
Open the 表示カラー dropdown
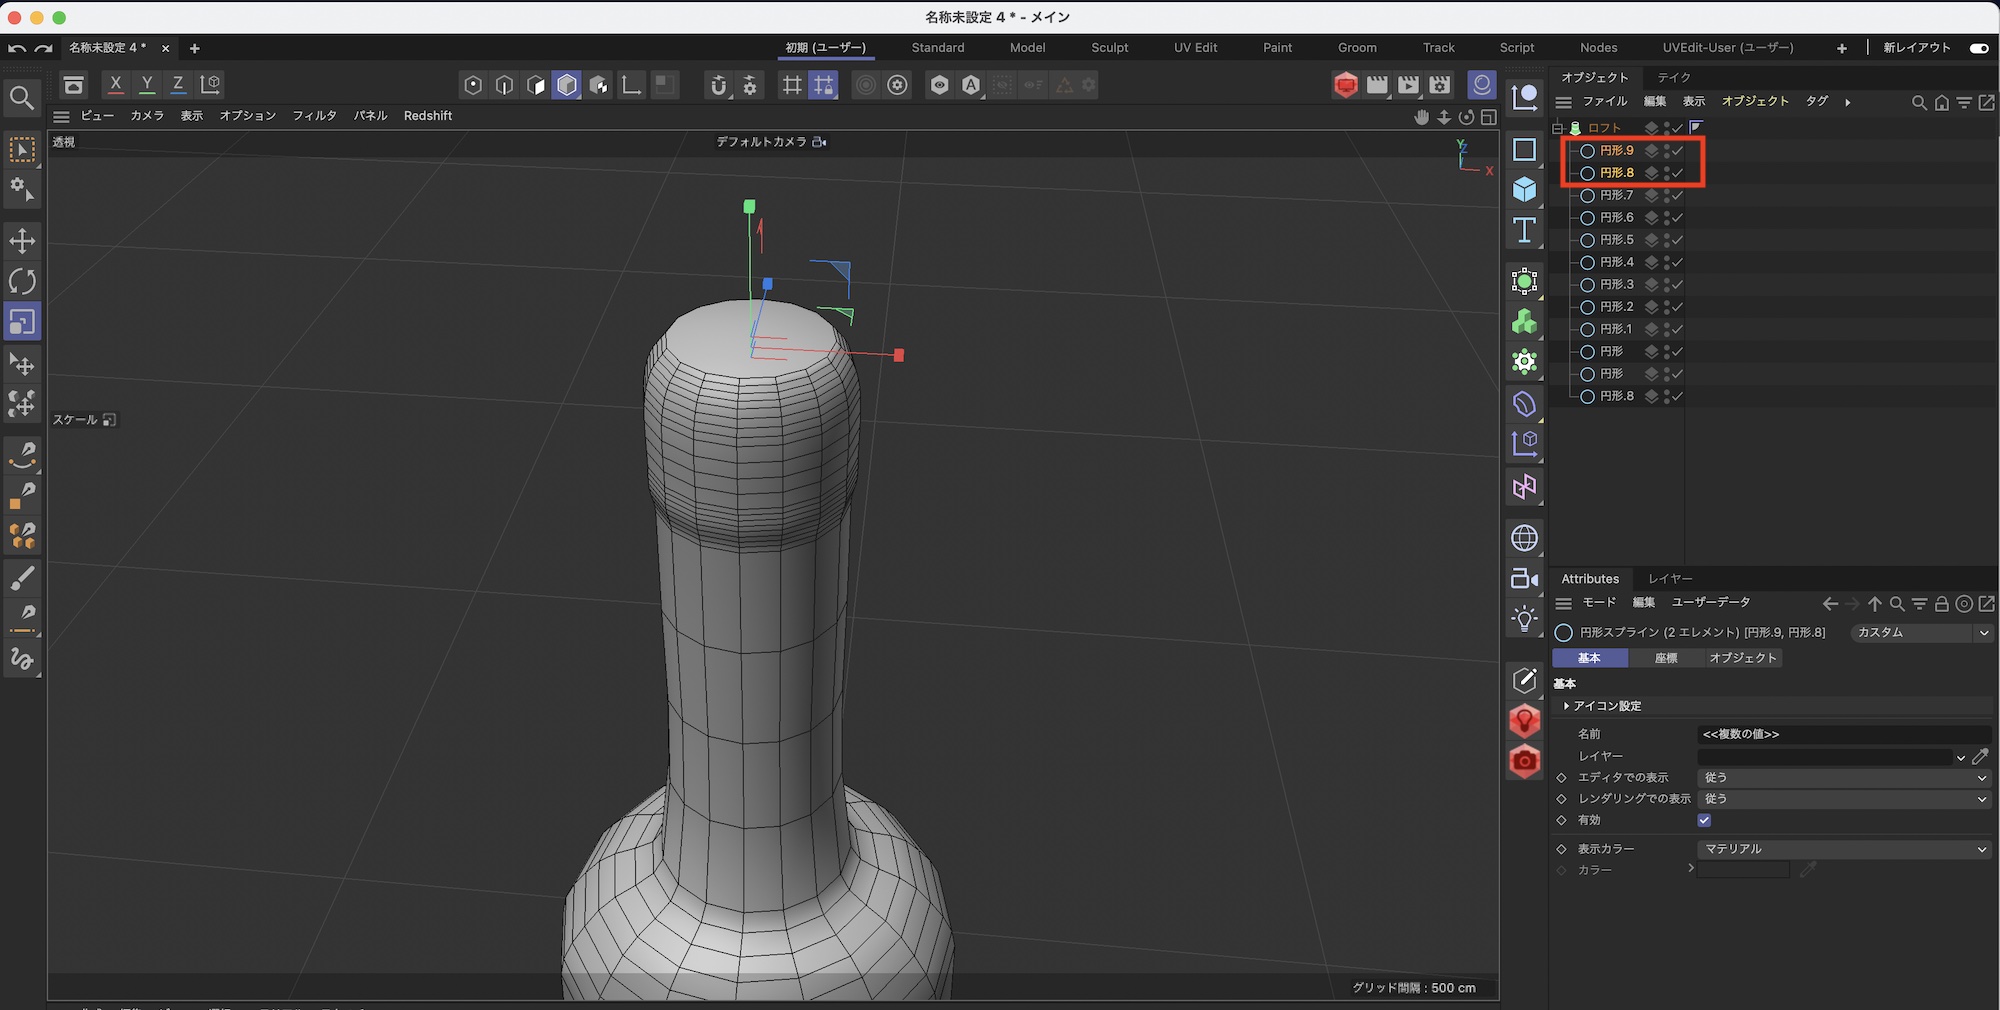1844,849
